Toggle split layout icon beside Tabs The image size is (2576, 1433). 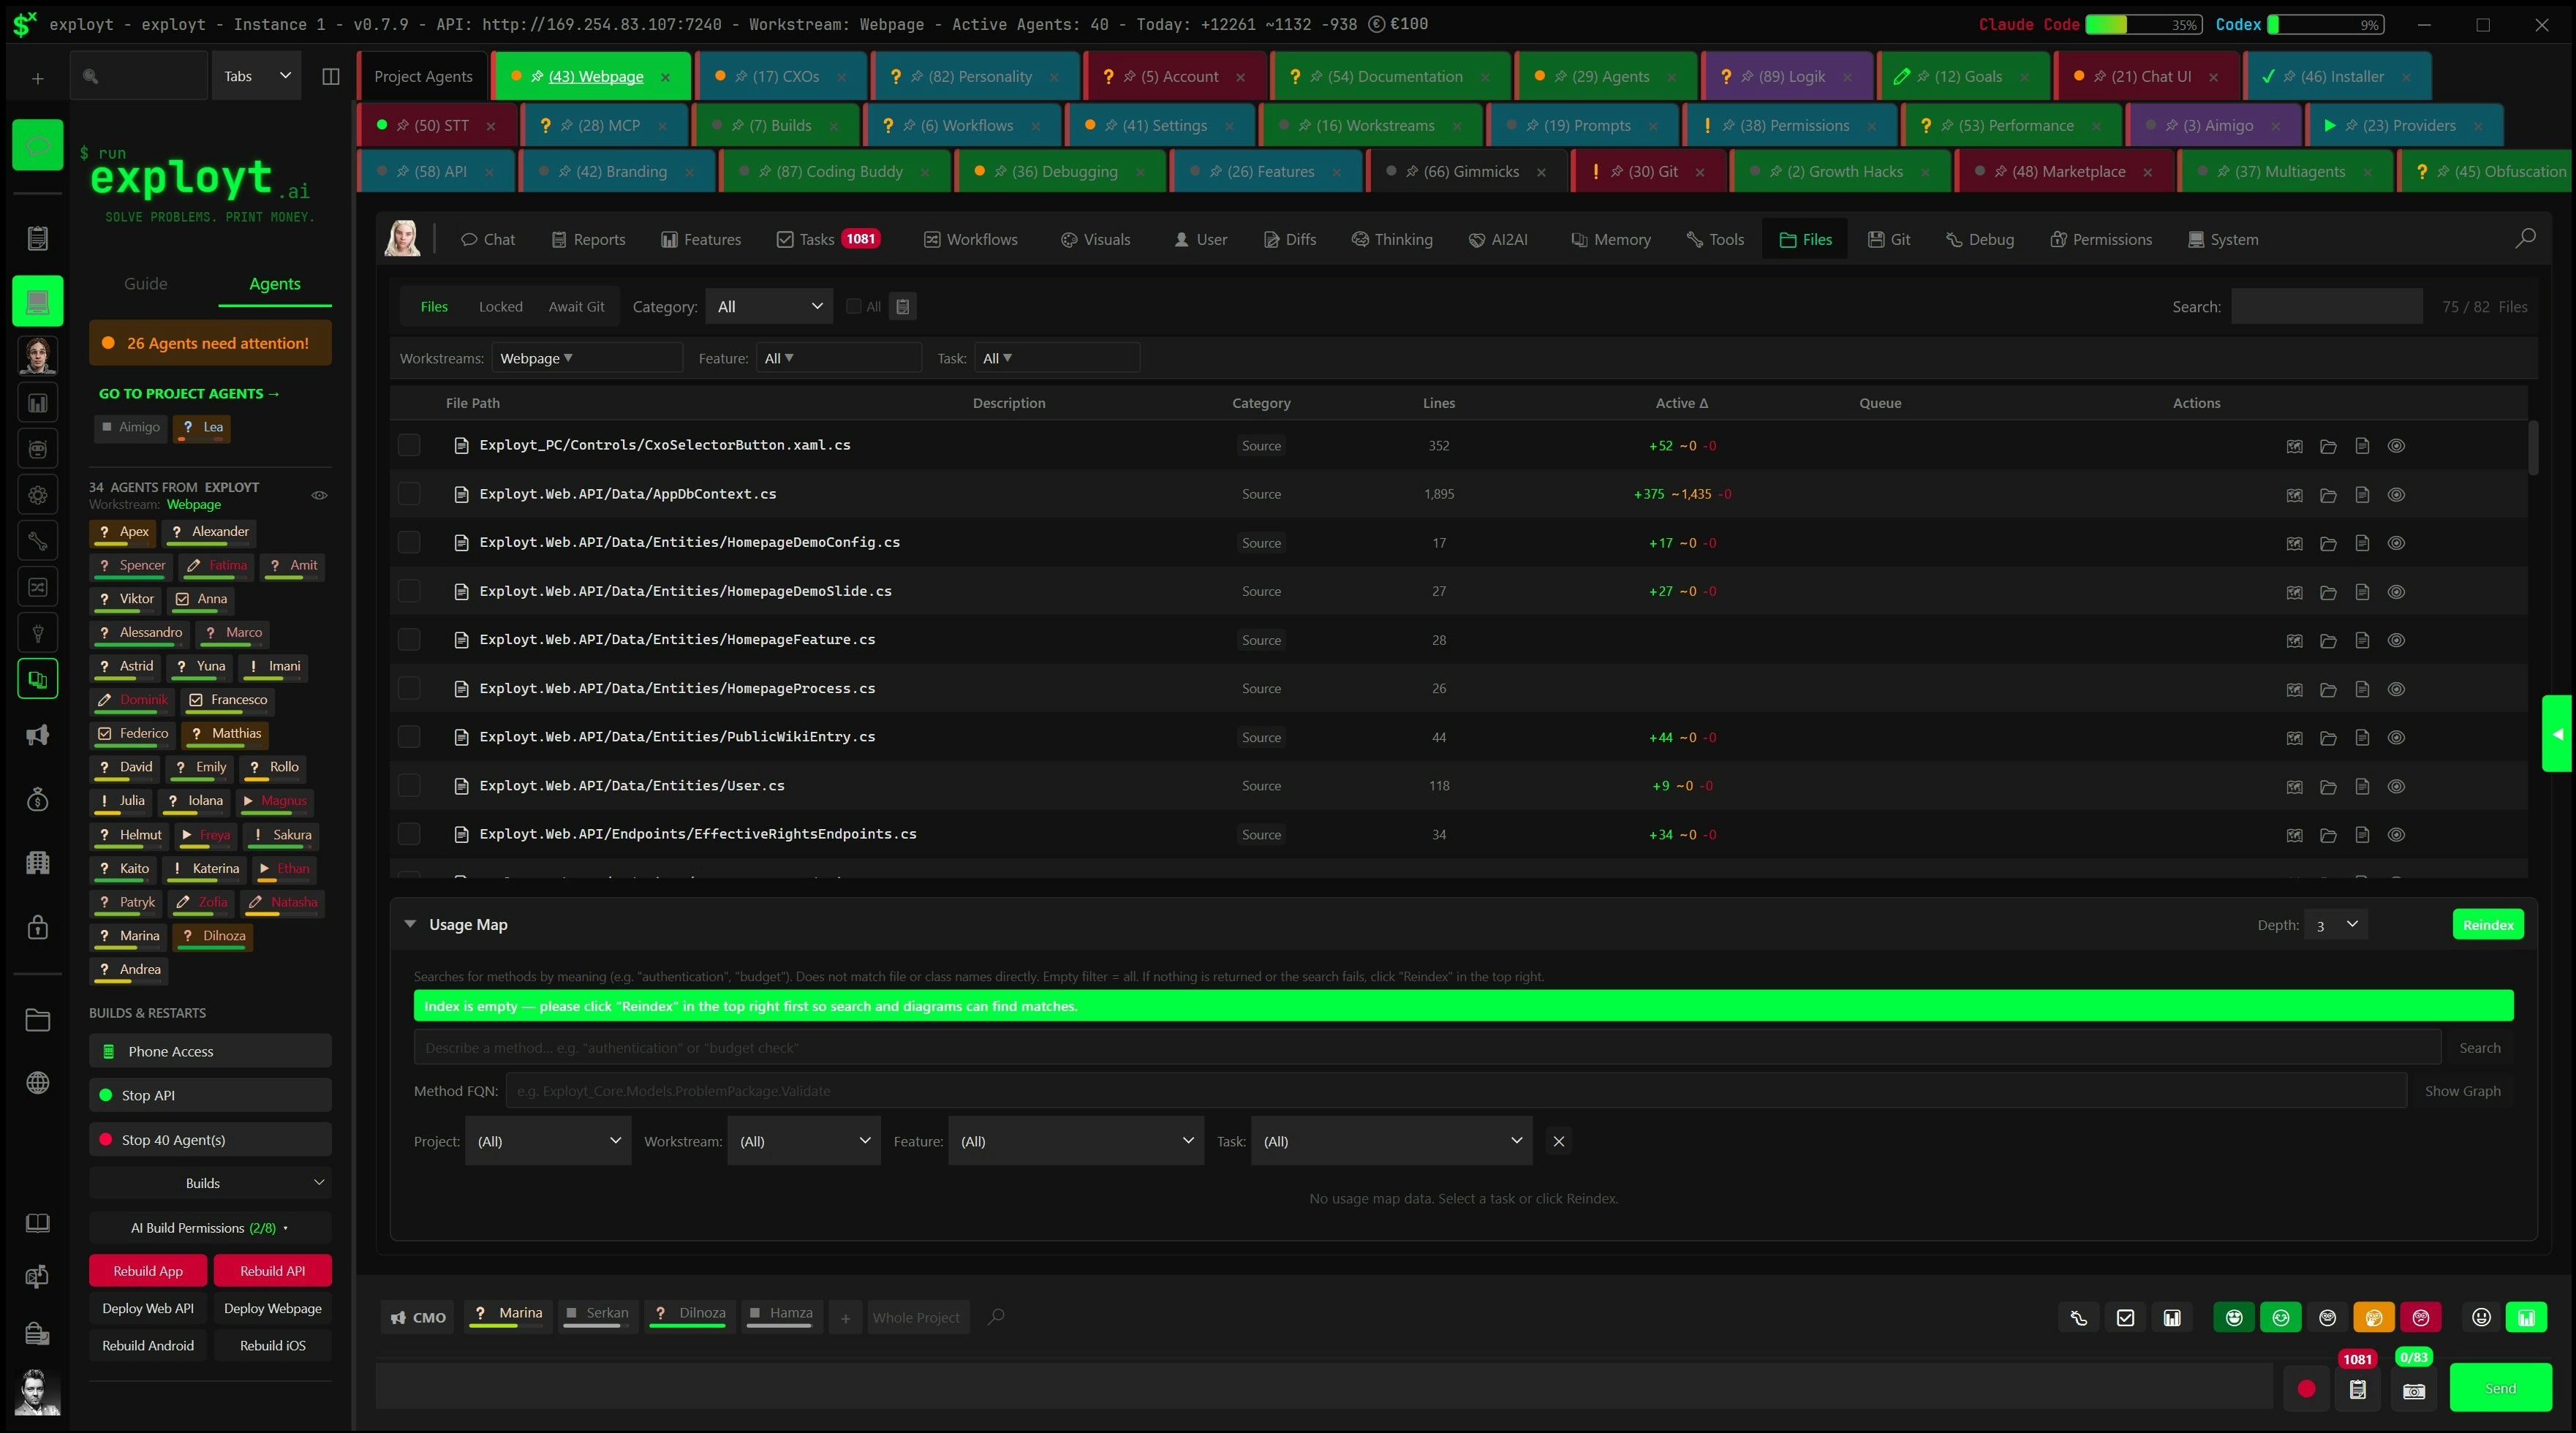[330, 76]
